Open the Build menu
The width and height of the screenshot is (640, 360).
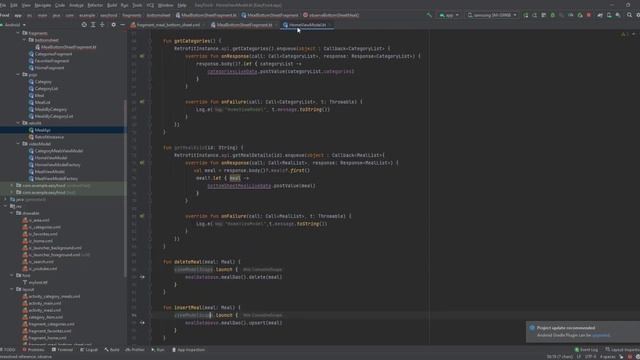(112, 5)
